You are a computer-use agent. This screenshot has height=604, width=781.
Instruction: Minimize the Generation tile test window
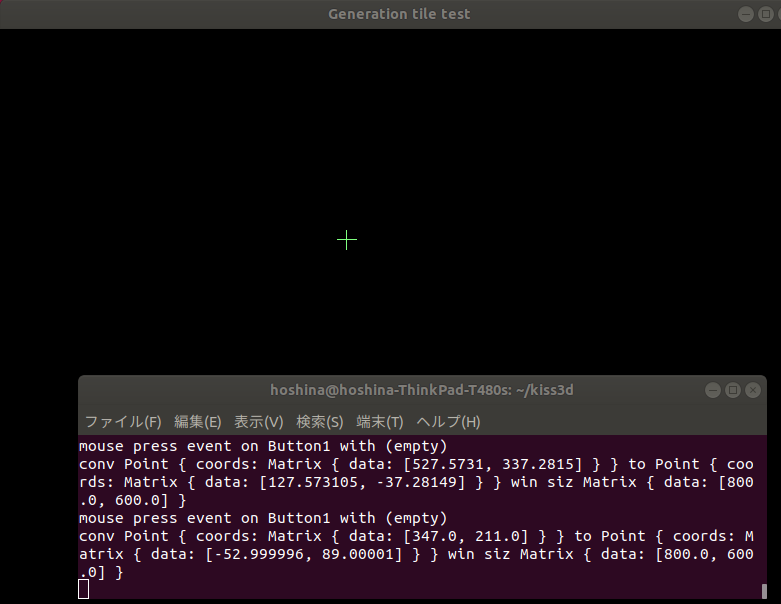(746, 14)
